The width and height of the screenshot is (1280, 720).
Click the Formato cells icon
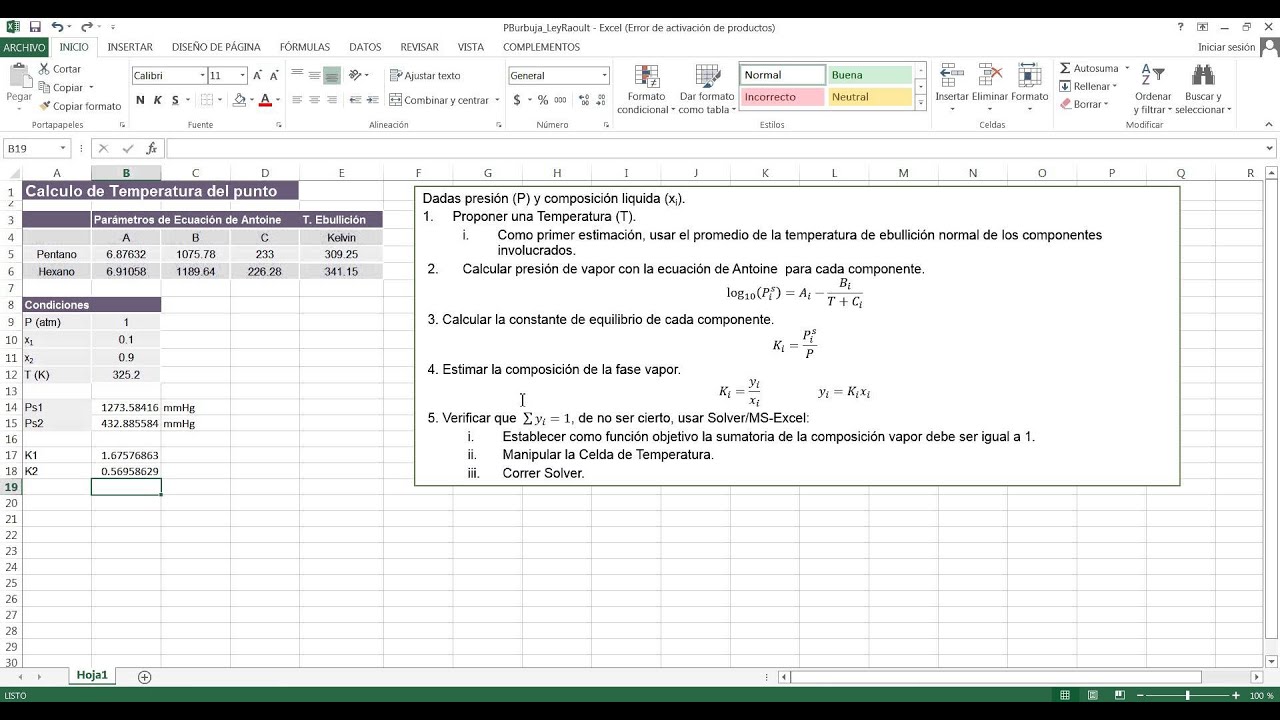tap(1029, 75)
